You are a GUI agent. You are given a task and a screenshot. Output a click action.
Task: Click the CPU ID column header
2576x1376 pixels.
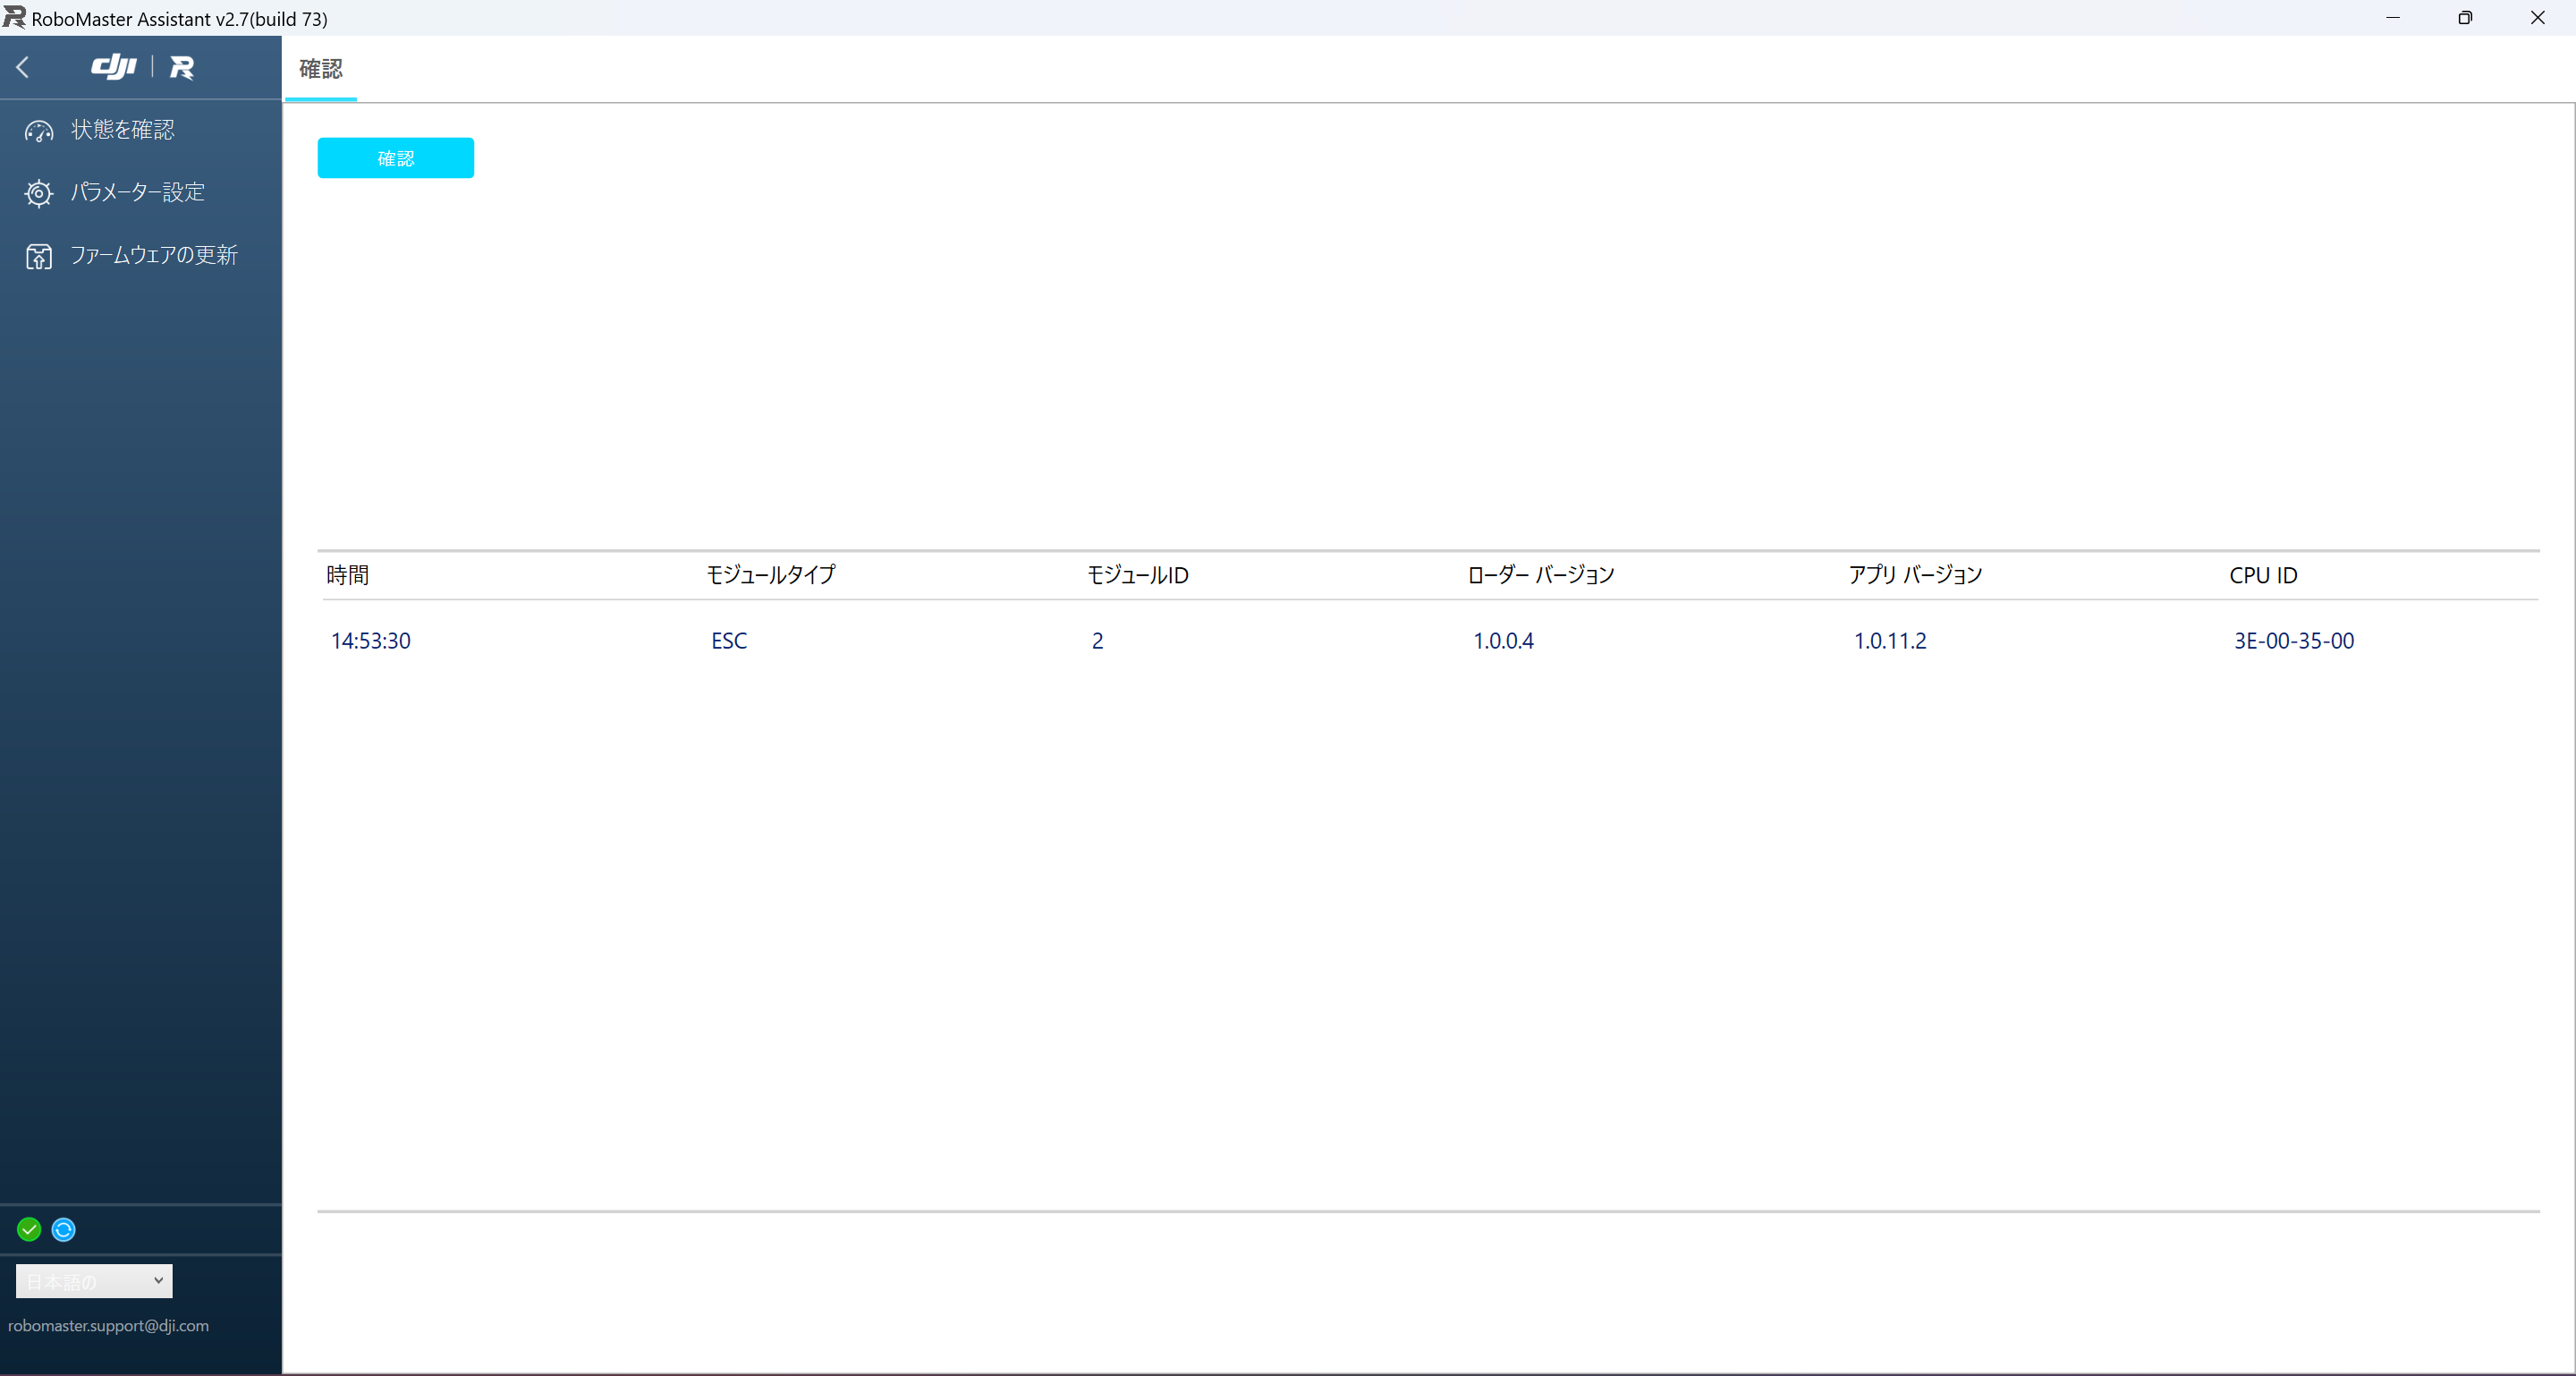2264,575
